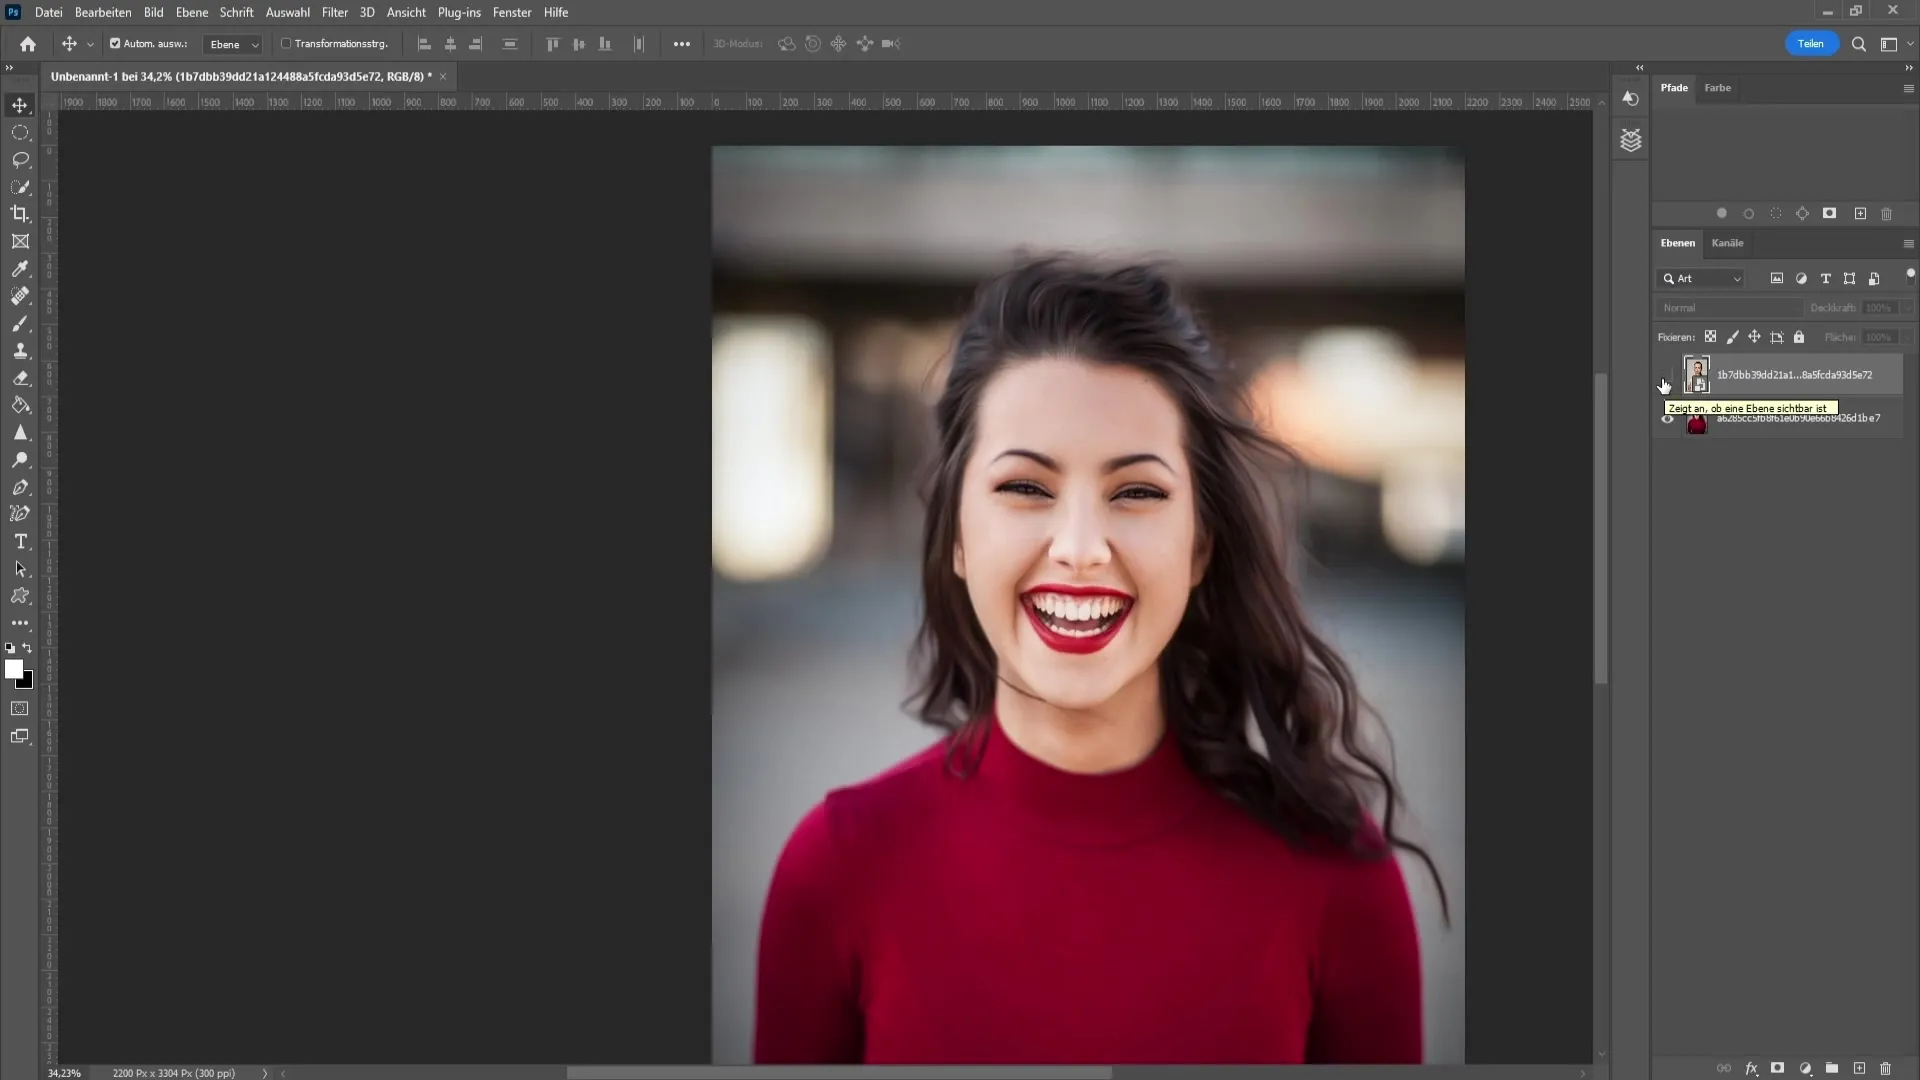Viewport: 1920px width, 1080px height.
Task: Select the Lasso tool
Action: [x=20, y=160]
